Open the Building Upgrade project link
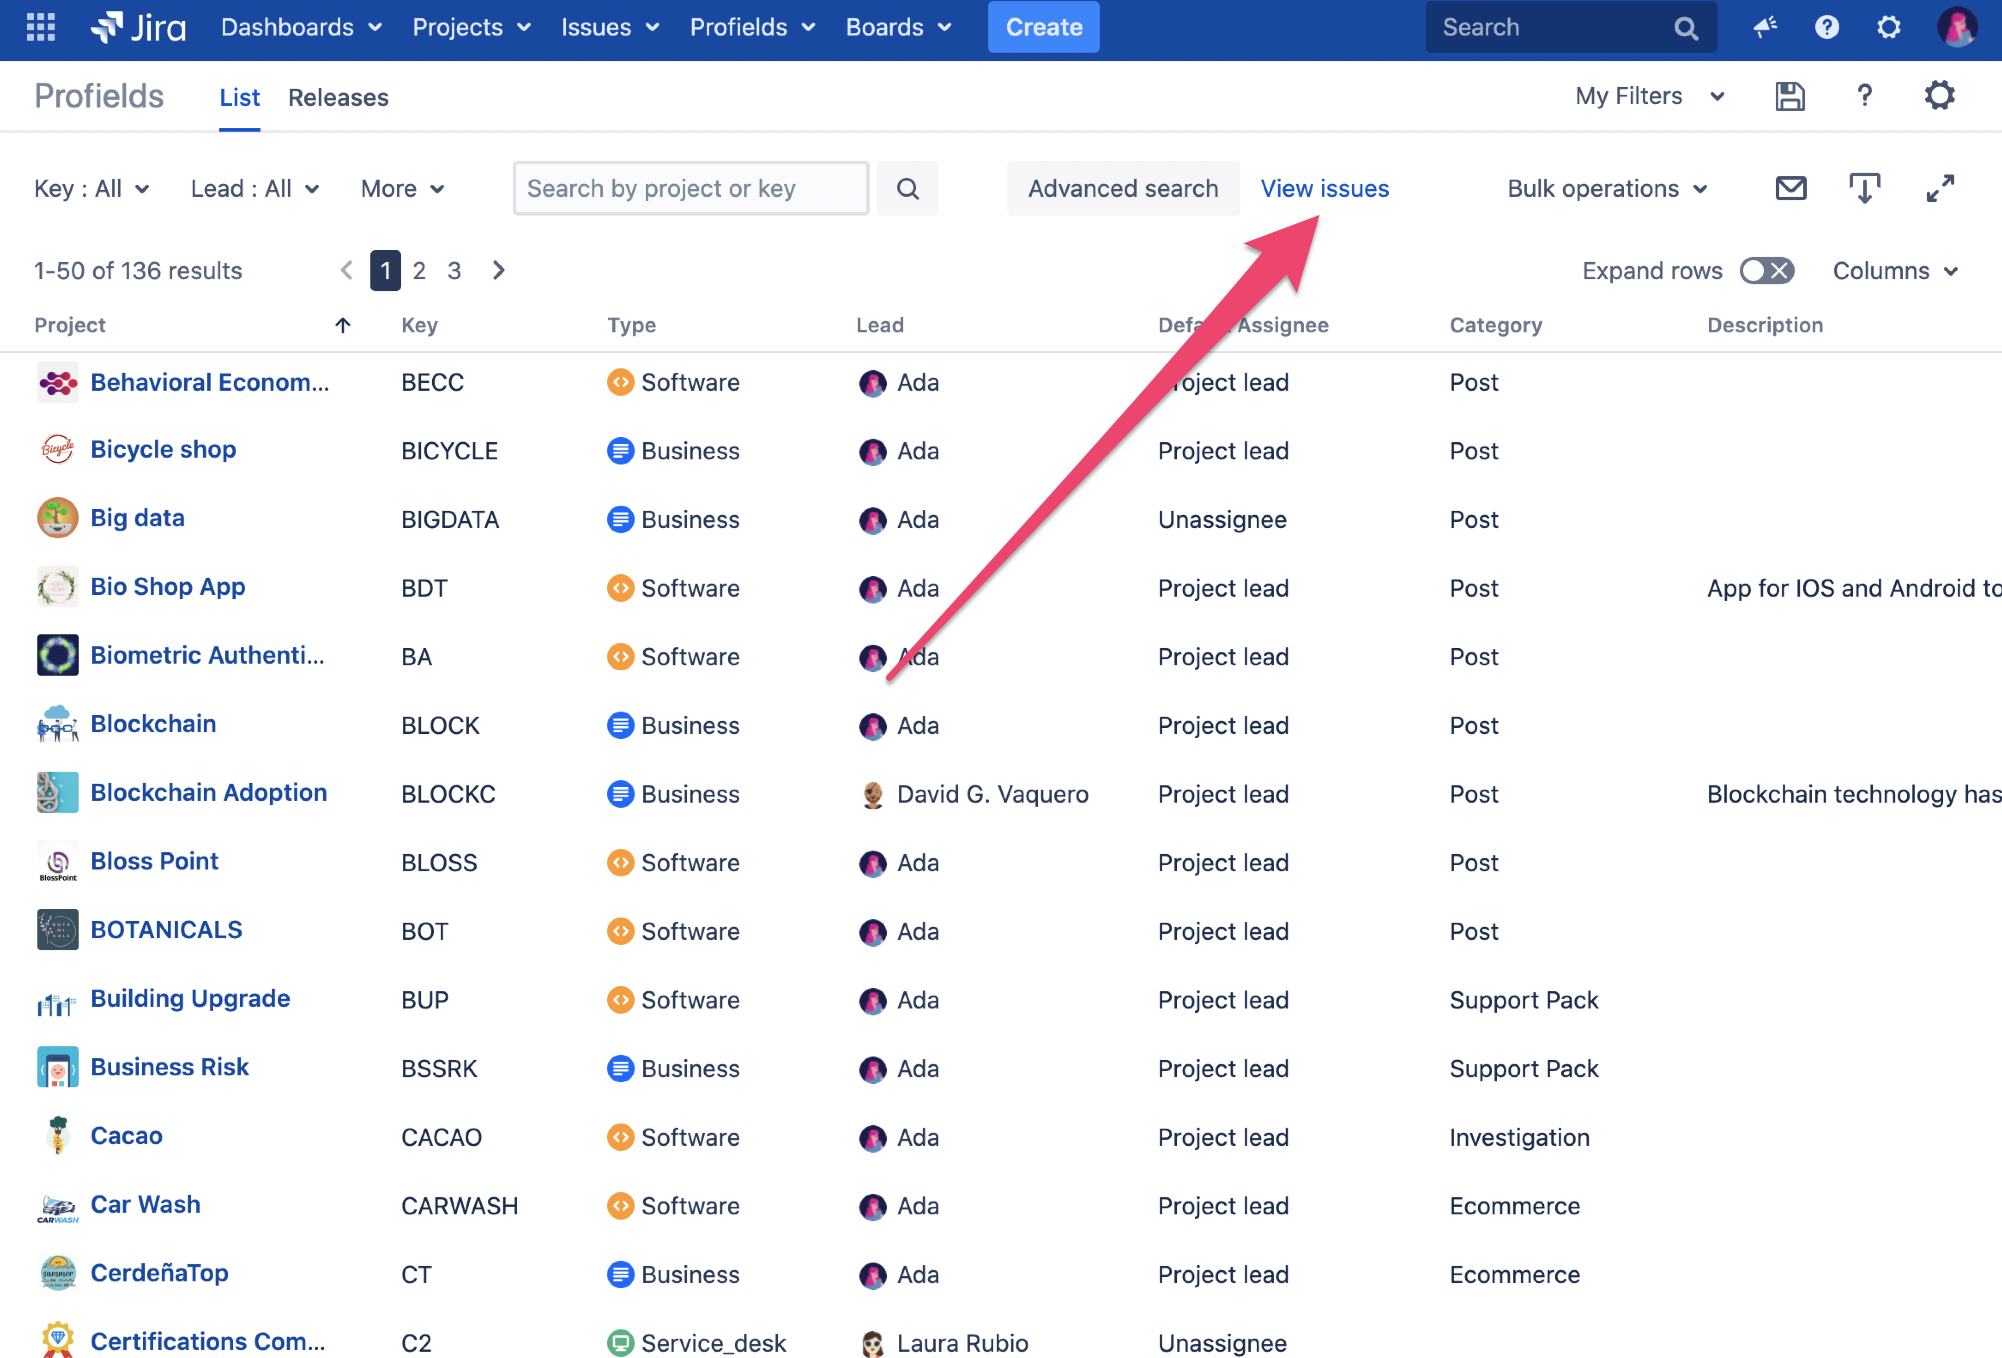Screen dimensions: 2002x1358 (x=190, y=999)
